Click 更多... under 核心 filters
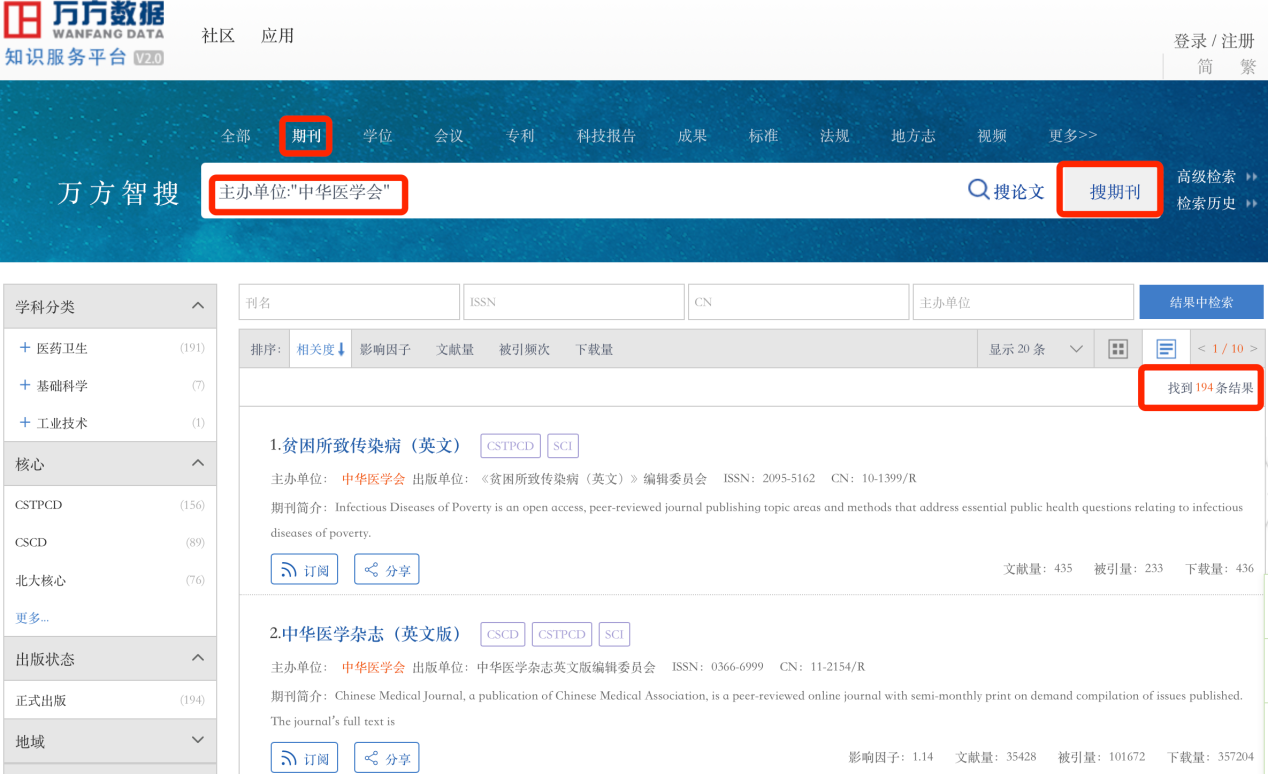This screenshot has width=1268, height=774. pyautogui.click(x=32, y=618)
